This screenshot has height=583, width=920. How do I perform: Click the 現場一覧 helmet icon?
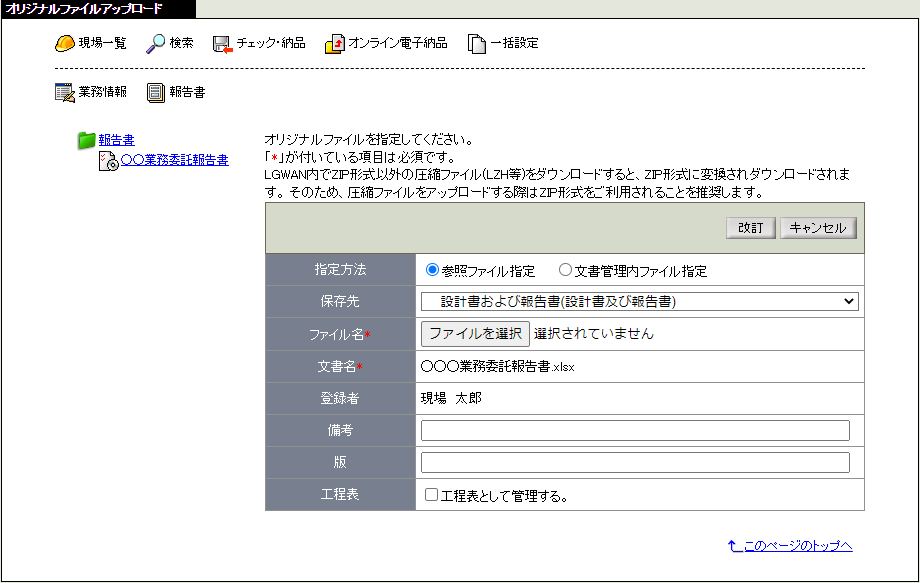coord(65,43)
